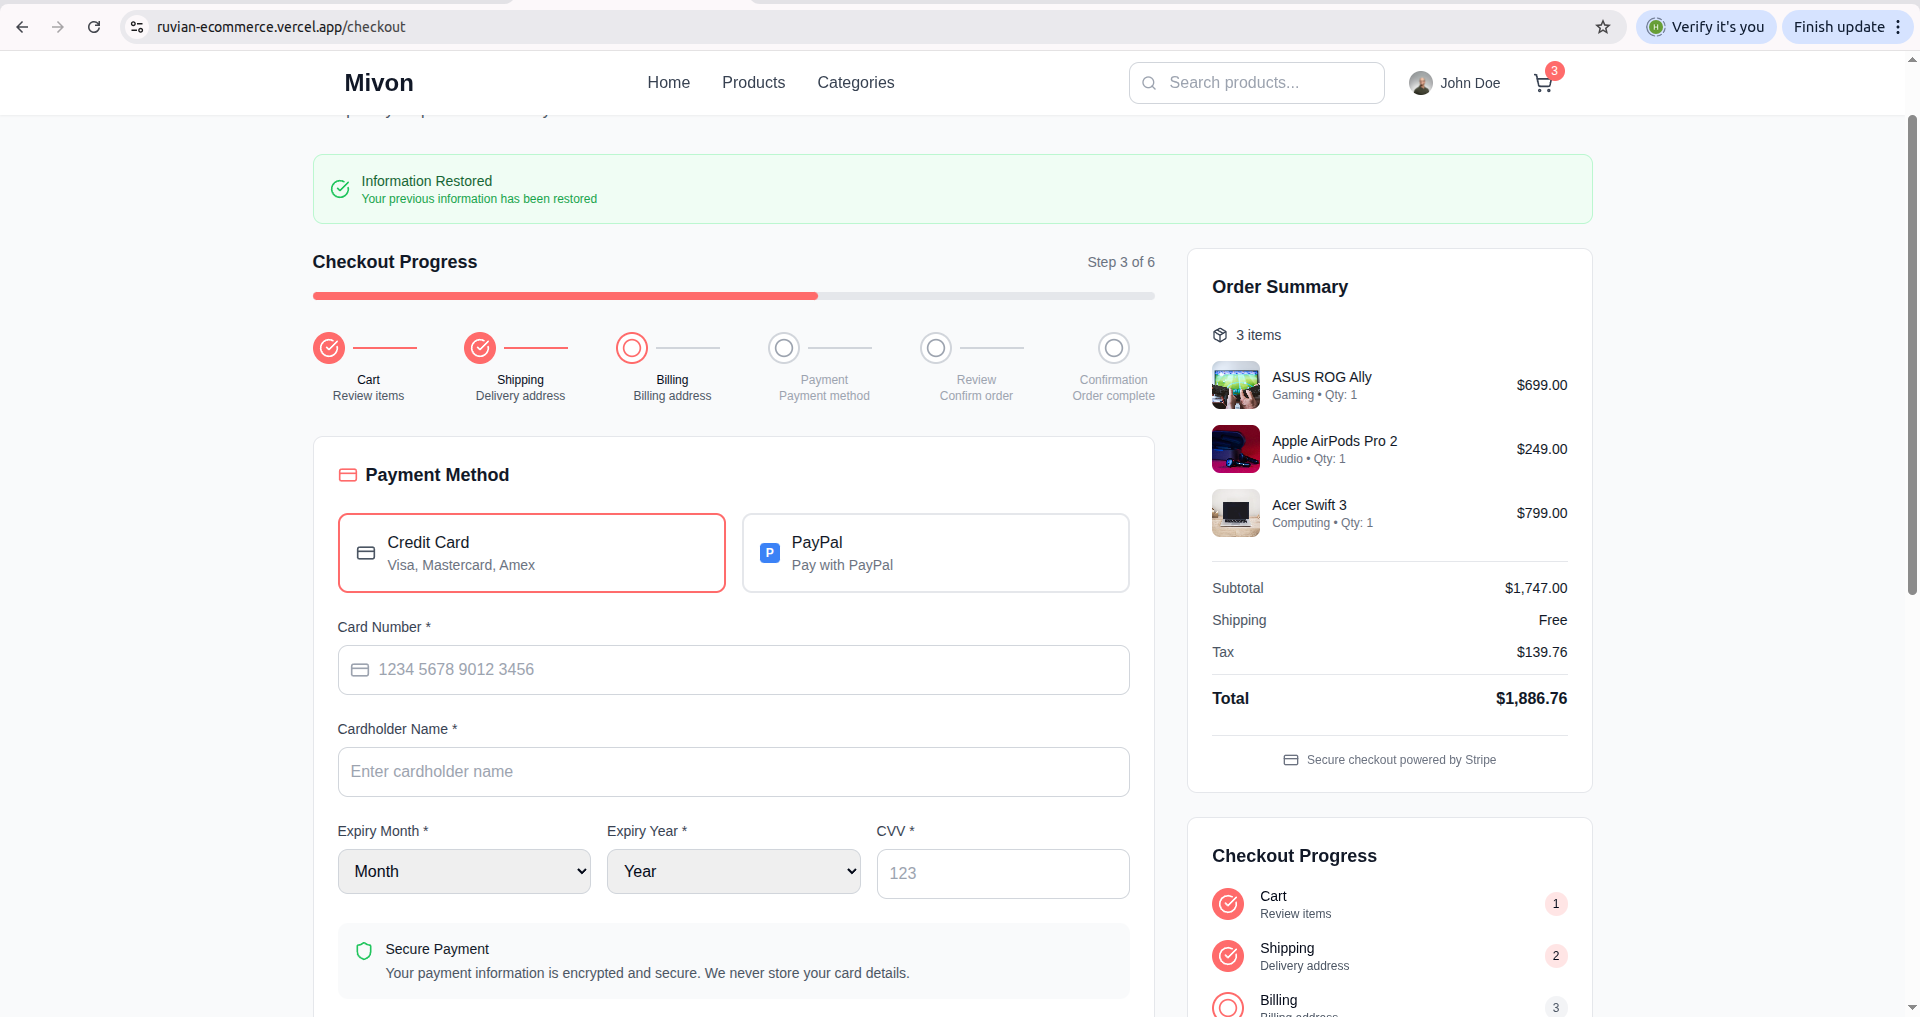Click the Acer Swift 3 thumbnail
The image size is (1920, 1017).
coord(1236,513)
